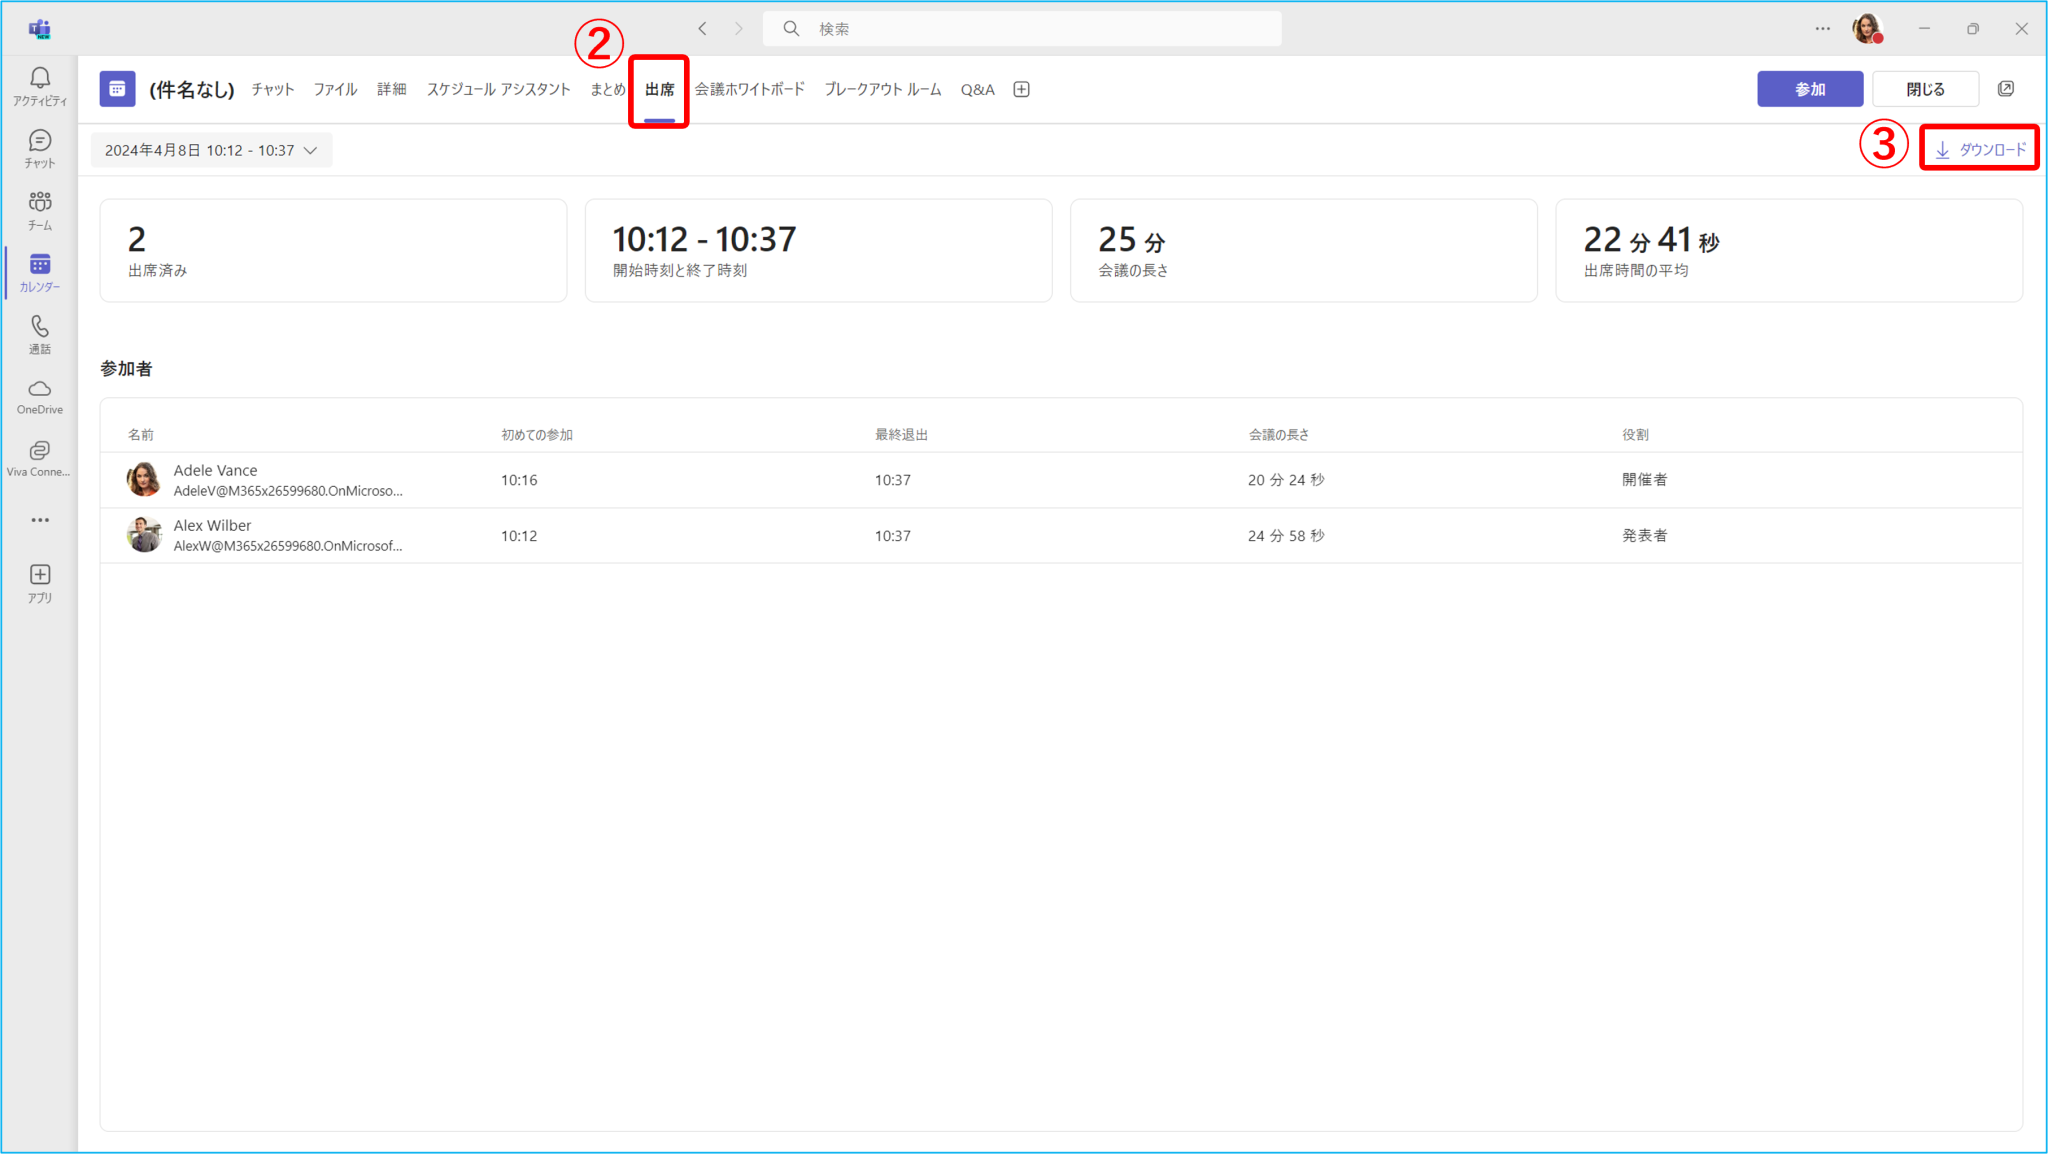Switch to the Q&A tab
Viewport: 2048px width, 1154px height.
coord(977,89)
